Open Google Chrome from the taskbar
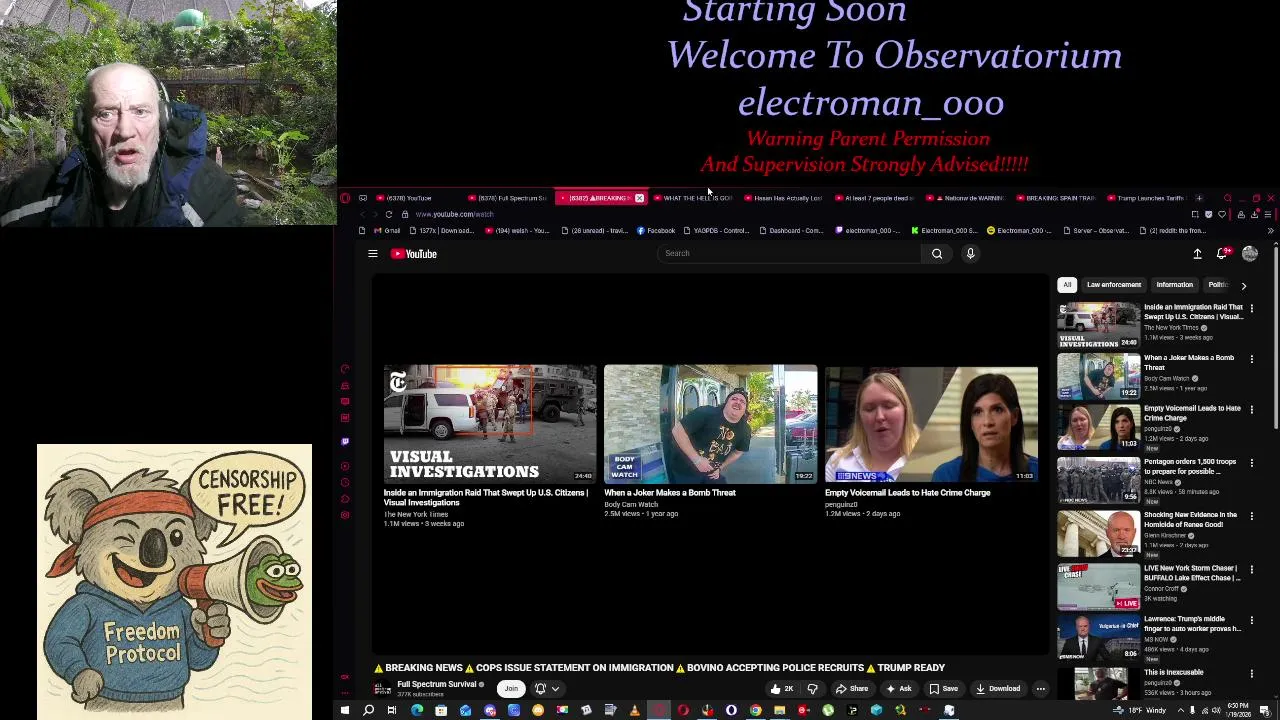 click(755, 711)
